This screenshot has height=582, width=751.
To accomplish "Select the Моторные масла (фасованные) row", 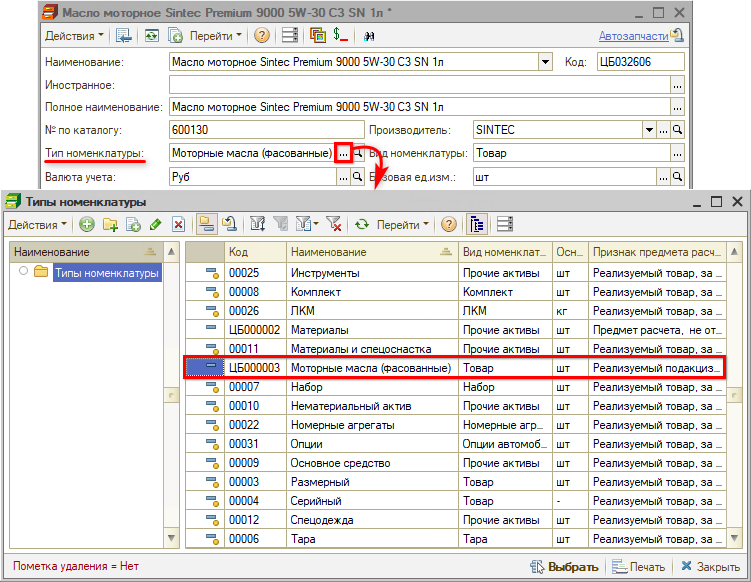I will point(370,368).
